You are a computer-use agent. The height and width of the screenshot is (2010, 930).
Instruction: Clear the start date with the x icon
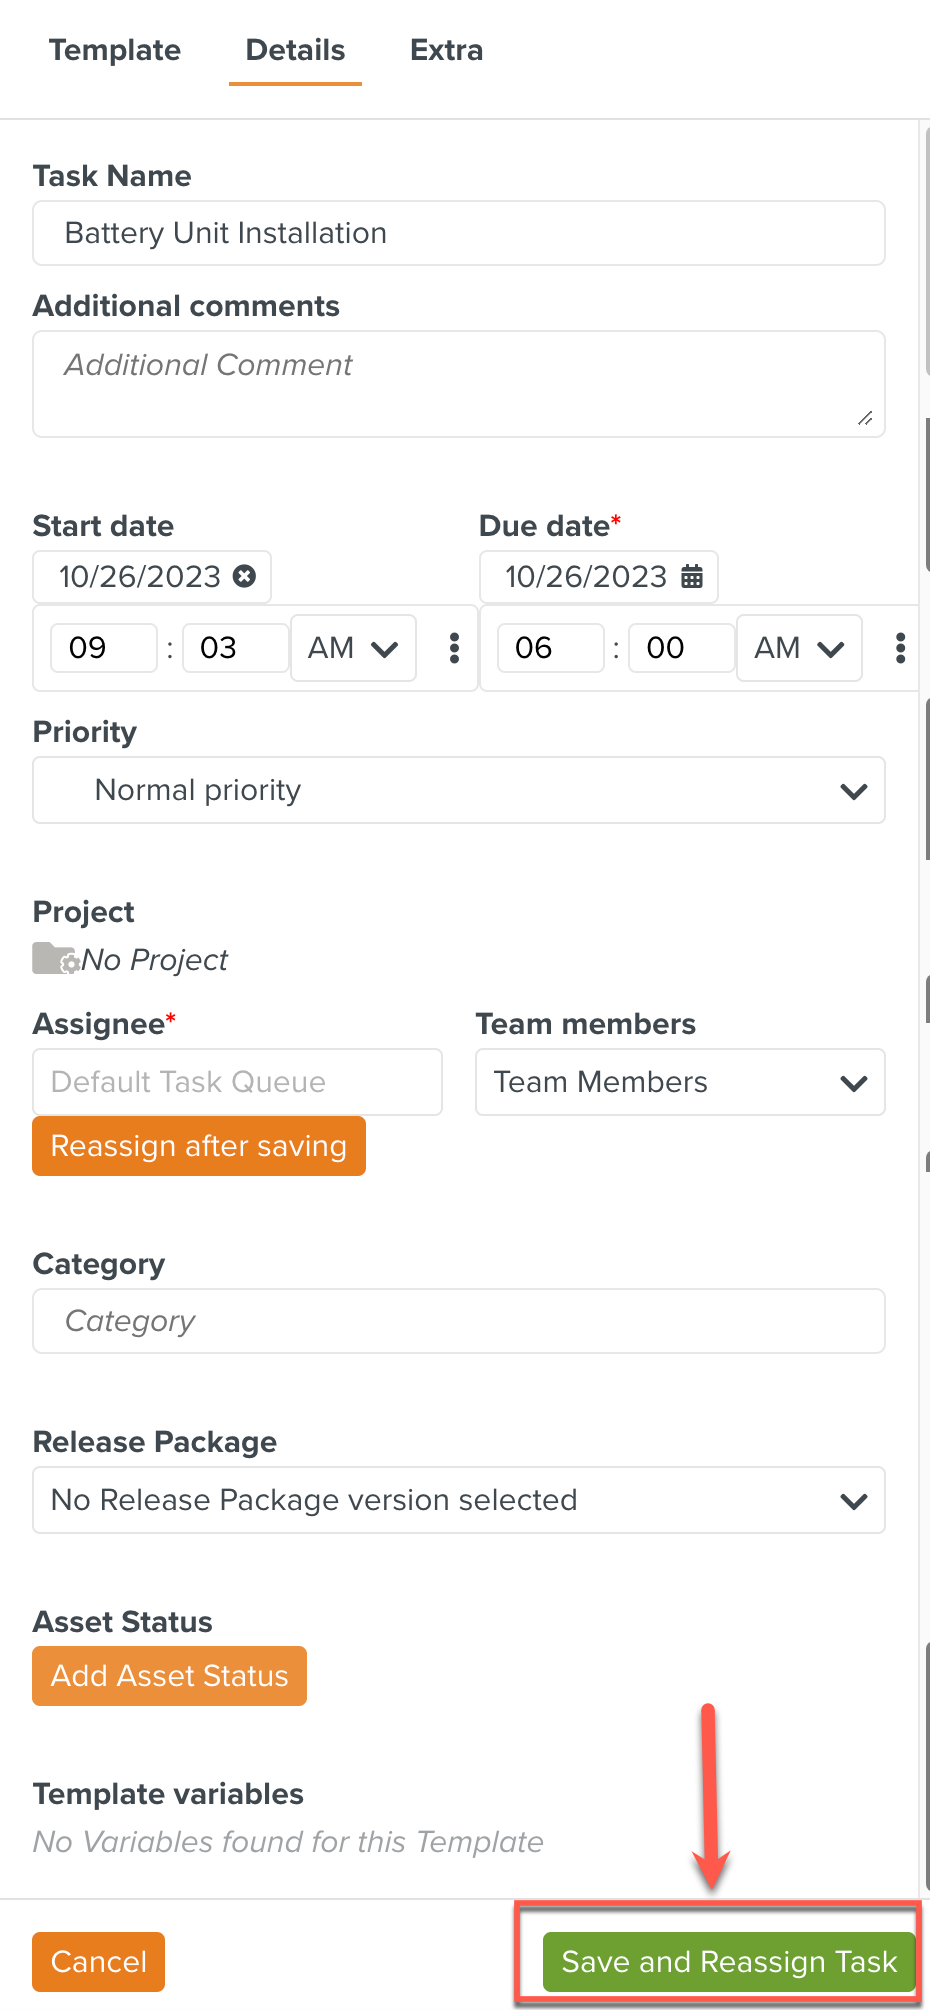tap(244, 576)
